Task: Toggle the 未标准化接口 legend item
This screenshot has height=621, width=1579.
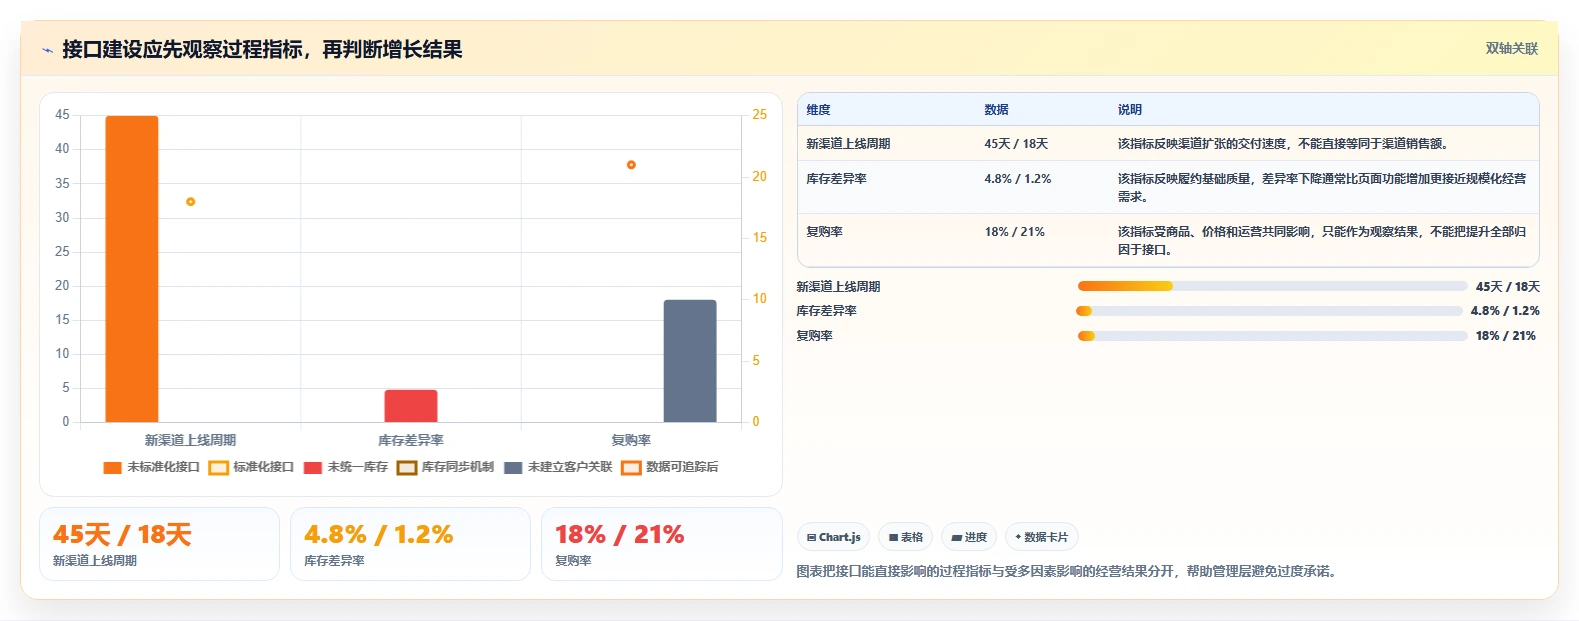Action: click(152, 467)
